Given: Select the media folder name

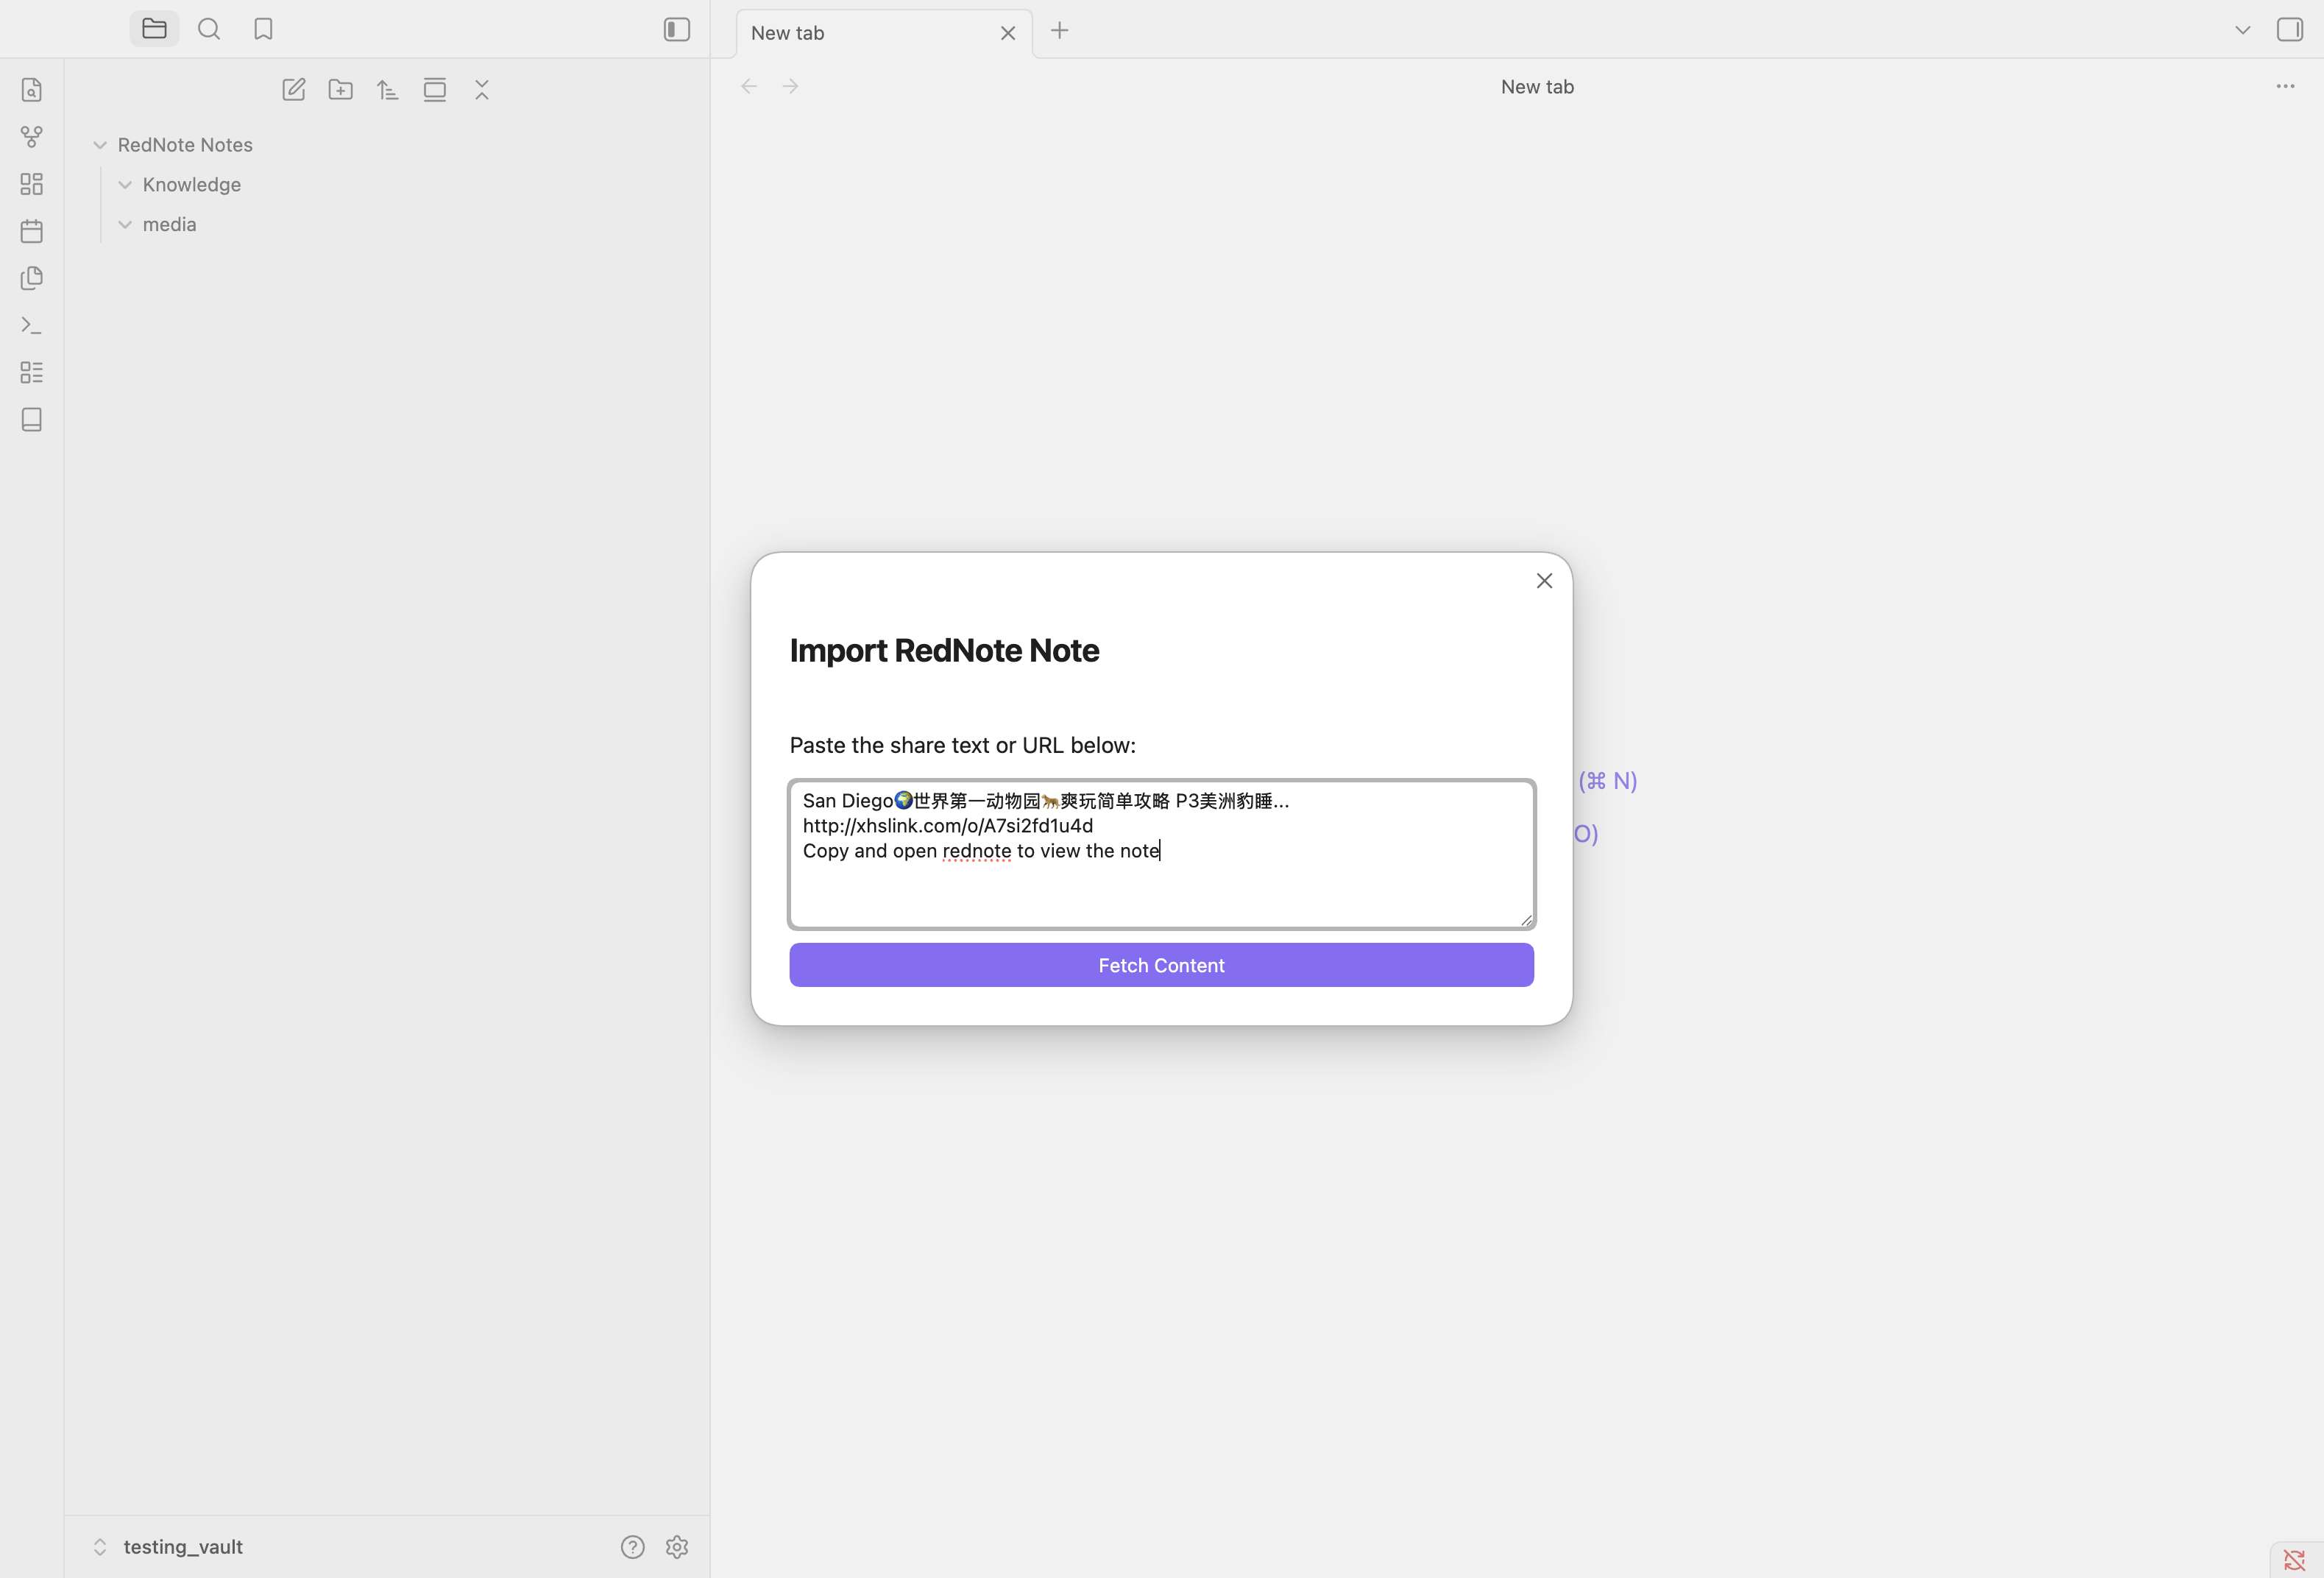Looking at the screenshot, I should coord(169,225).
